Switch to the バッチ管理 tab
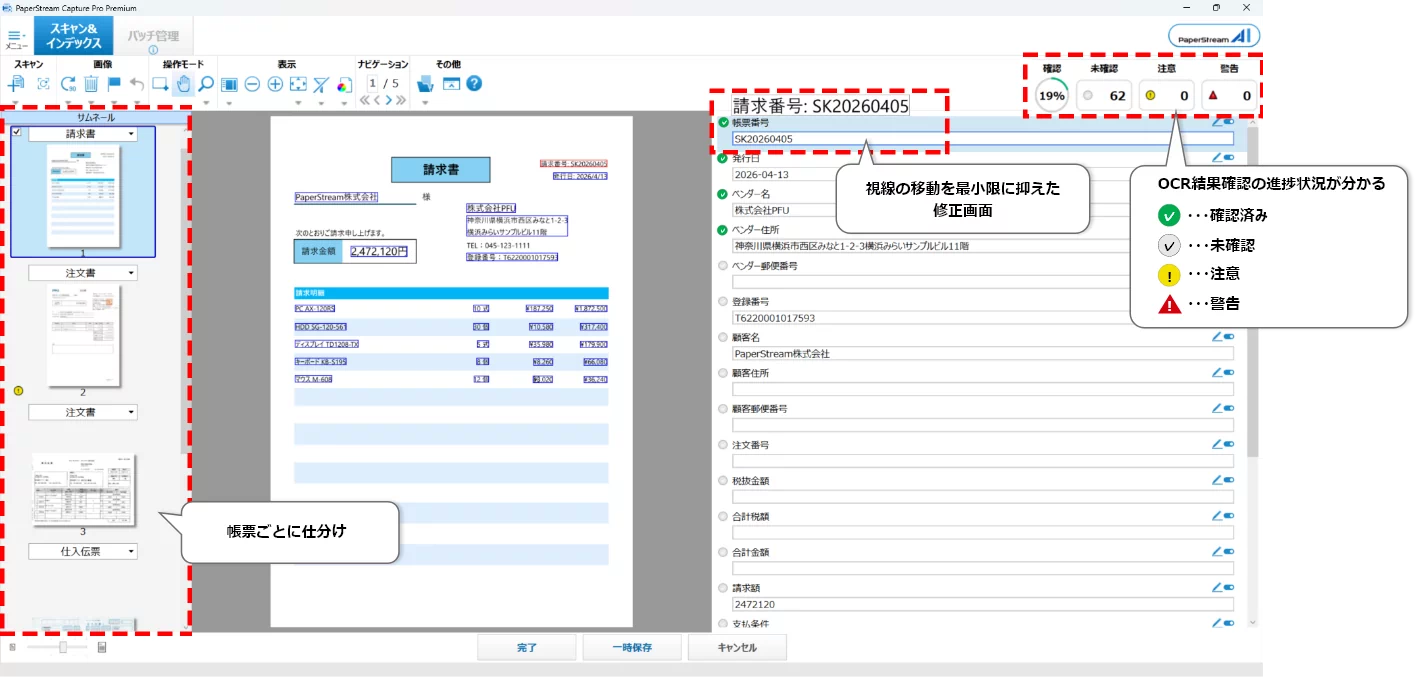The image size is (1416, 677). [153, 37]
